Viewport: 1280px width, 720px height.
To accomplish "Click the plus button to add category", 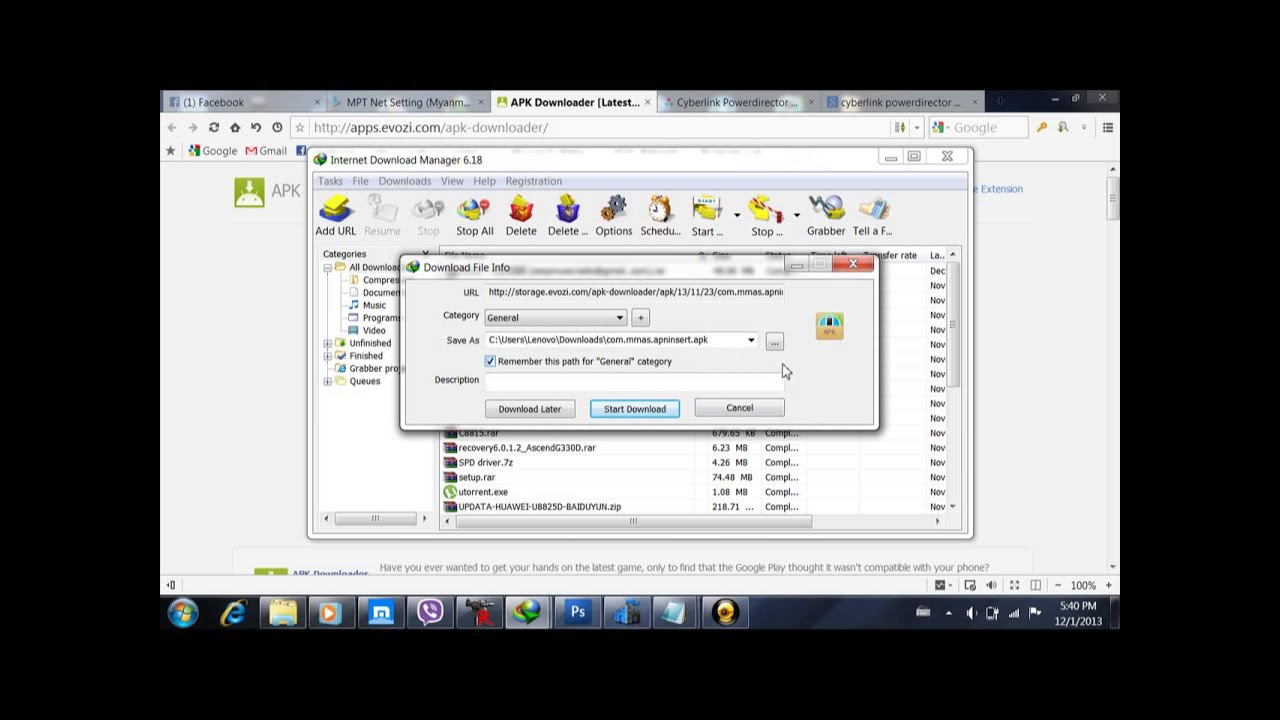I will pos(641,318).
